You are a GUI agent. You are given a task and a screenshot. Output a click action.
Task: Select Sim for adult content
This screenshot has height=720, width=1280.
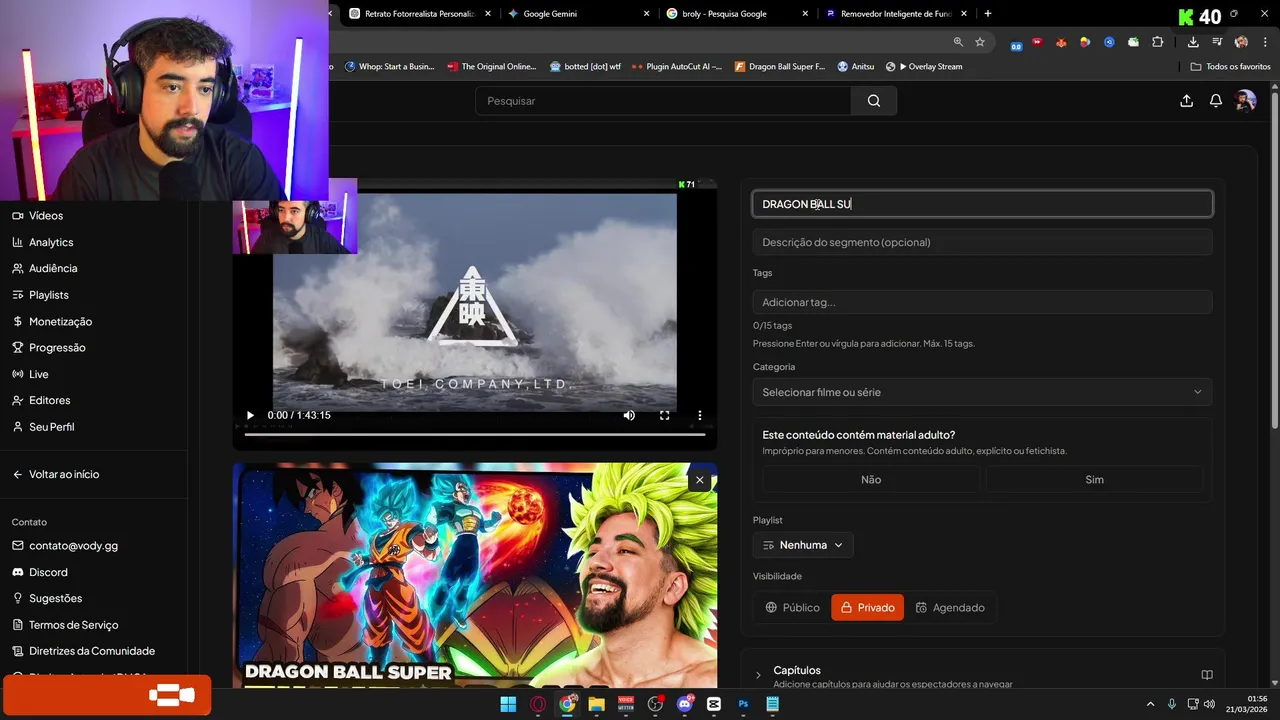1094,480
